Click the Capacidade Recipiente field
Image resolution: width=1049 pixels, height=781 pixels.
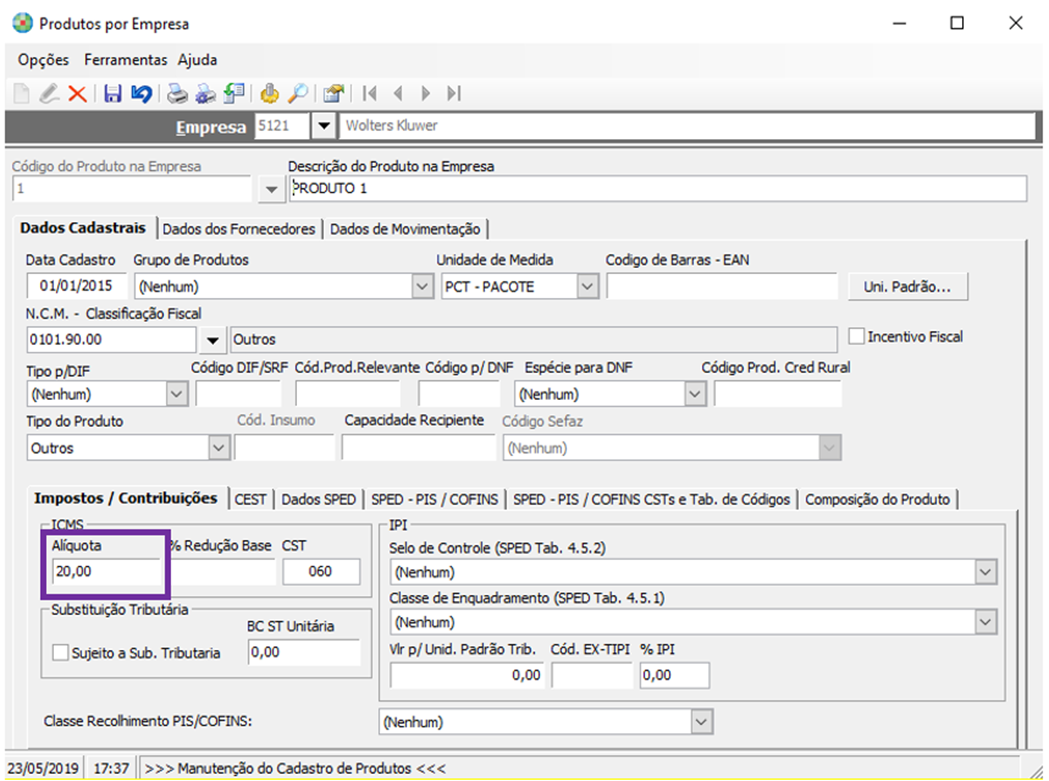[418, 448]
